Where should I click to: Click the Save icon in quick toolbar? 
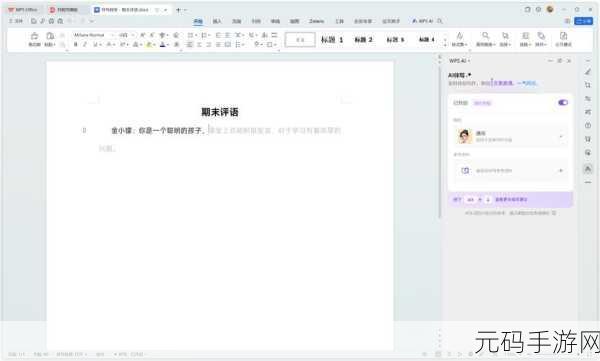click(34, 21)
